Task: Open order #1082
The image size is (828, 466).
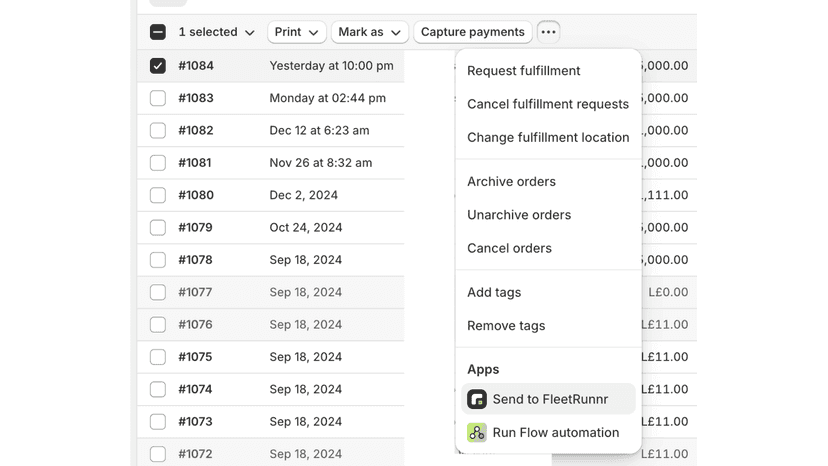Action: click(x=196, y=131)
